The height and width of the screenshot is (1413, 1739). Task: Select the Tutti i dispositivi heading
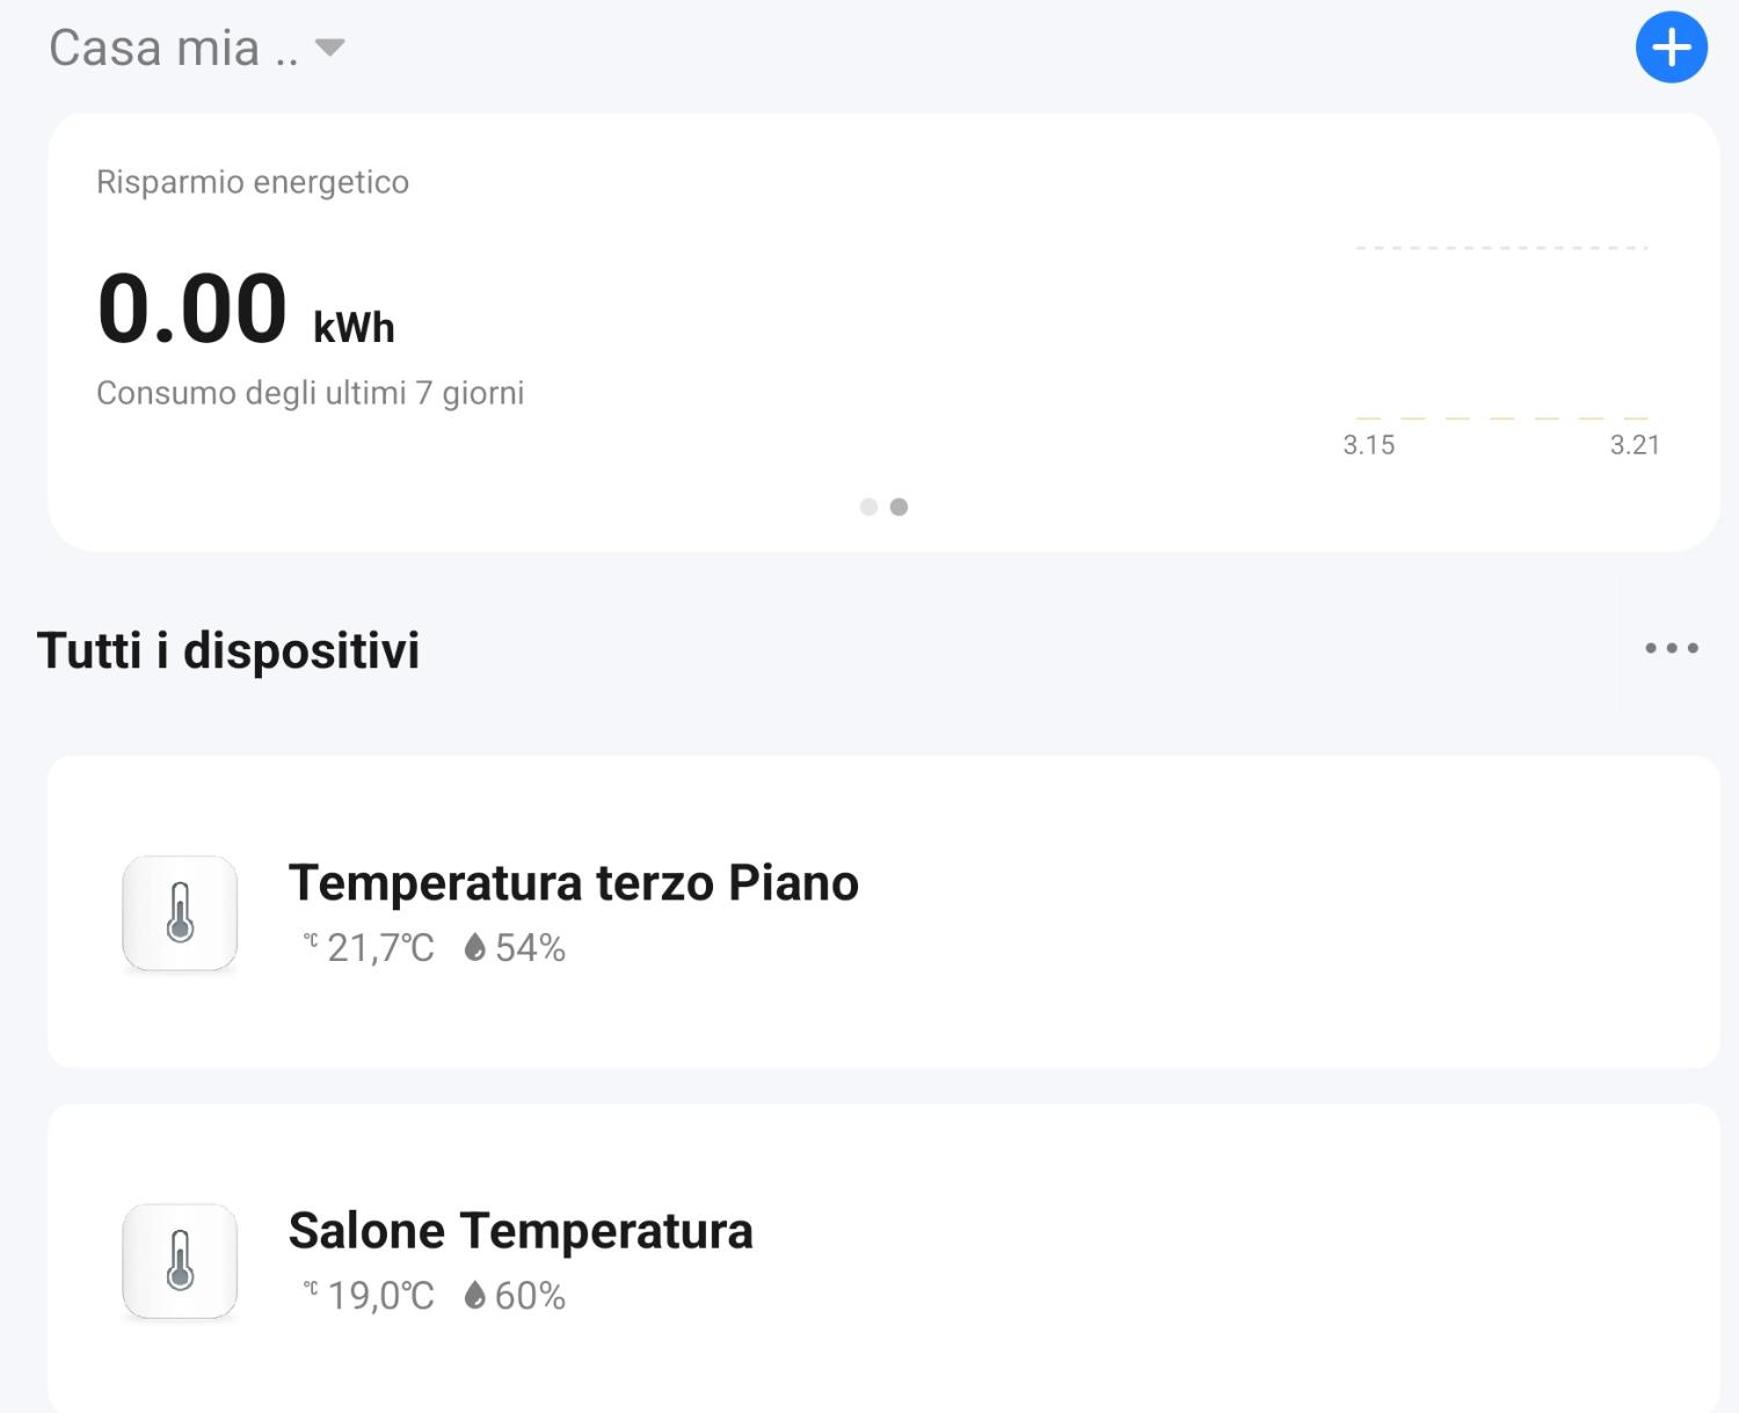228,650
